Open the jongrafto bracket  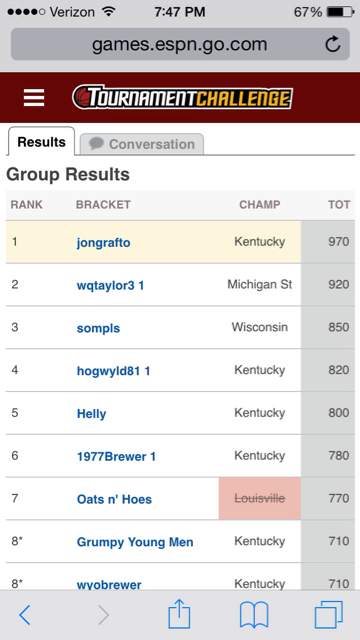coord(103,243)
